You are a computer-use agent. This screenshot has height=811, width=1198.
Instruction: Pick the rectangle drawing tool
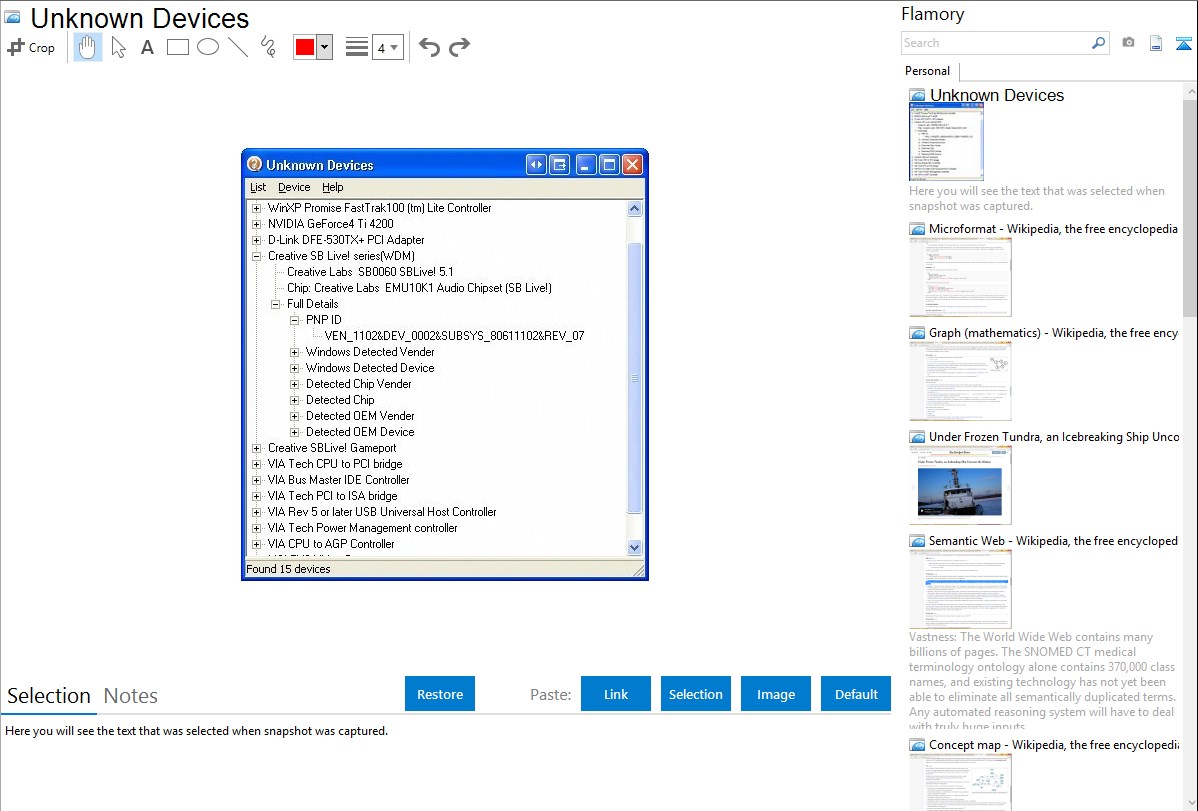[177, 47]
